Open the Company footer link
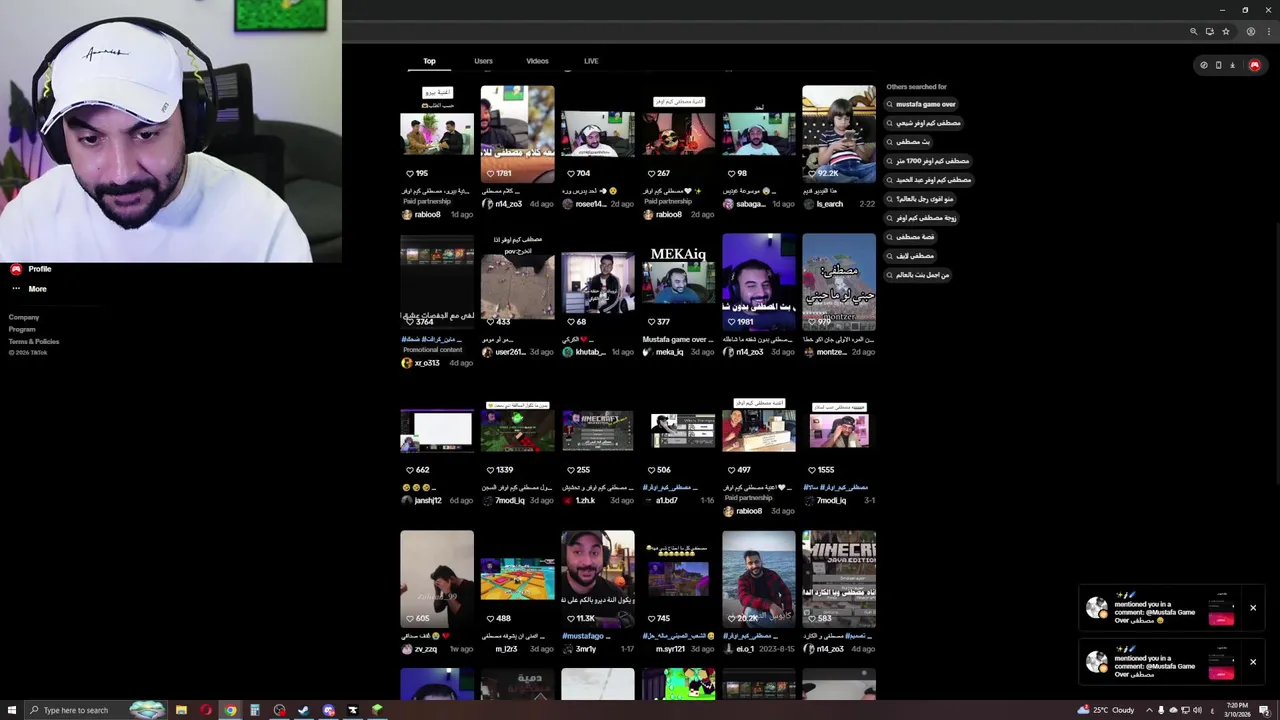Screen dimensions: 1280x720 tap(24, 317)
